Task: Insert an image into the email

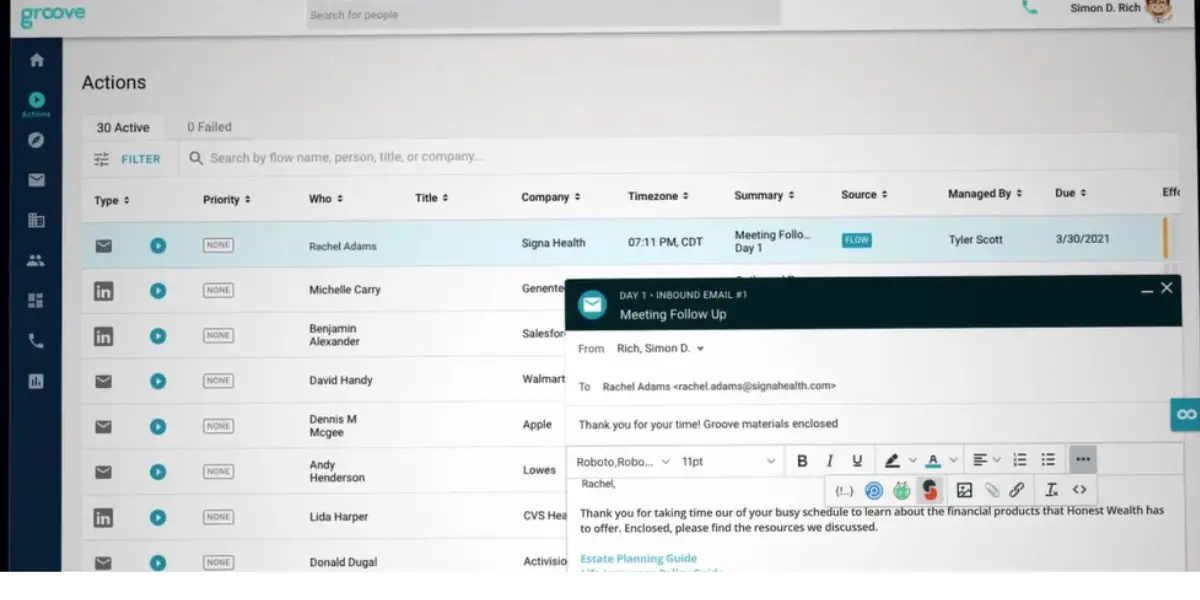Action: 964,490
